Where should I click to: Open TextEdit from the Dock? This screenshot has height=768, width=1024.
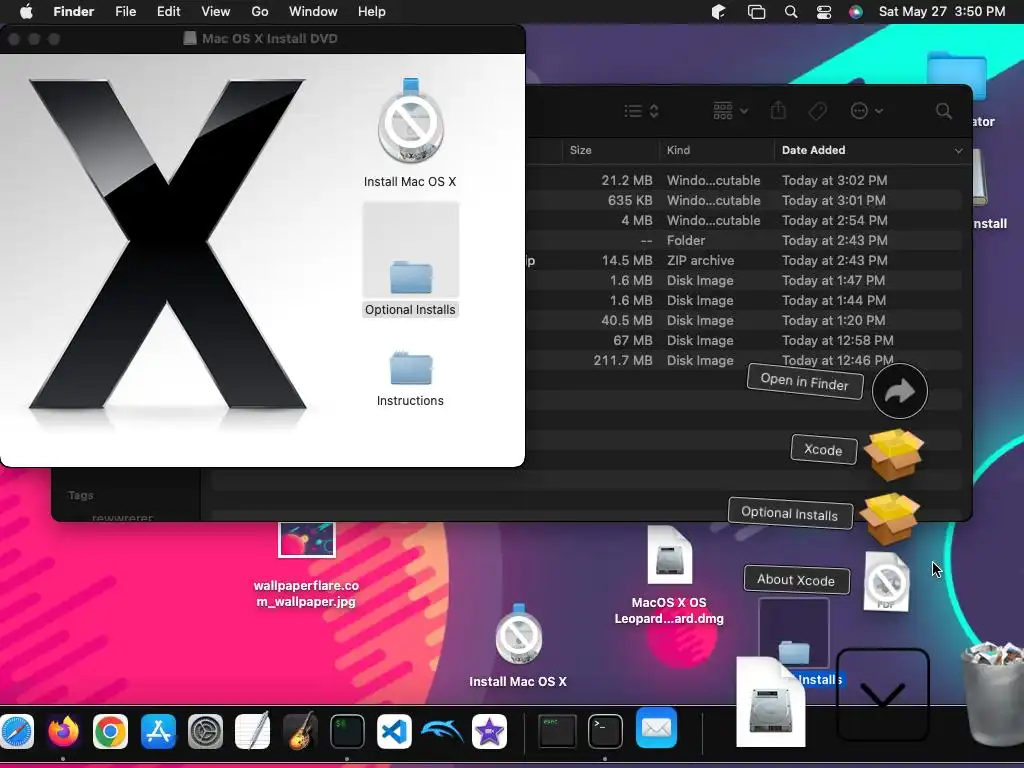tap(253, 731)
